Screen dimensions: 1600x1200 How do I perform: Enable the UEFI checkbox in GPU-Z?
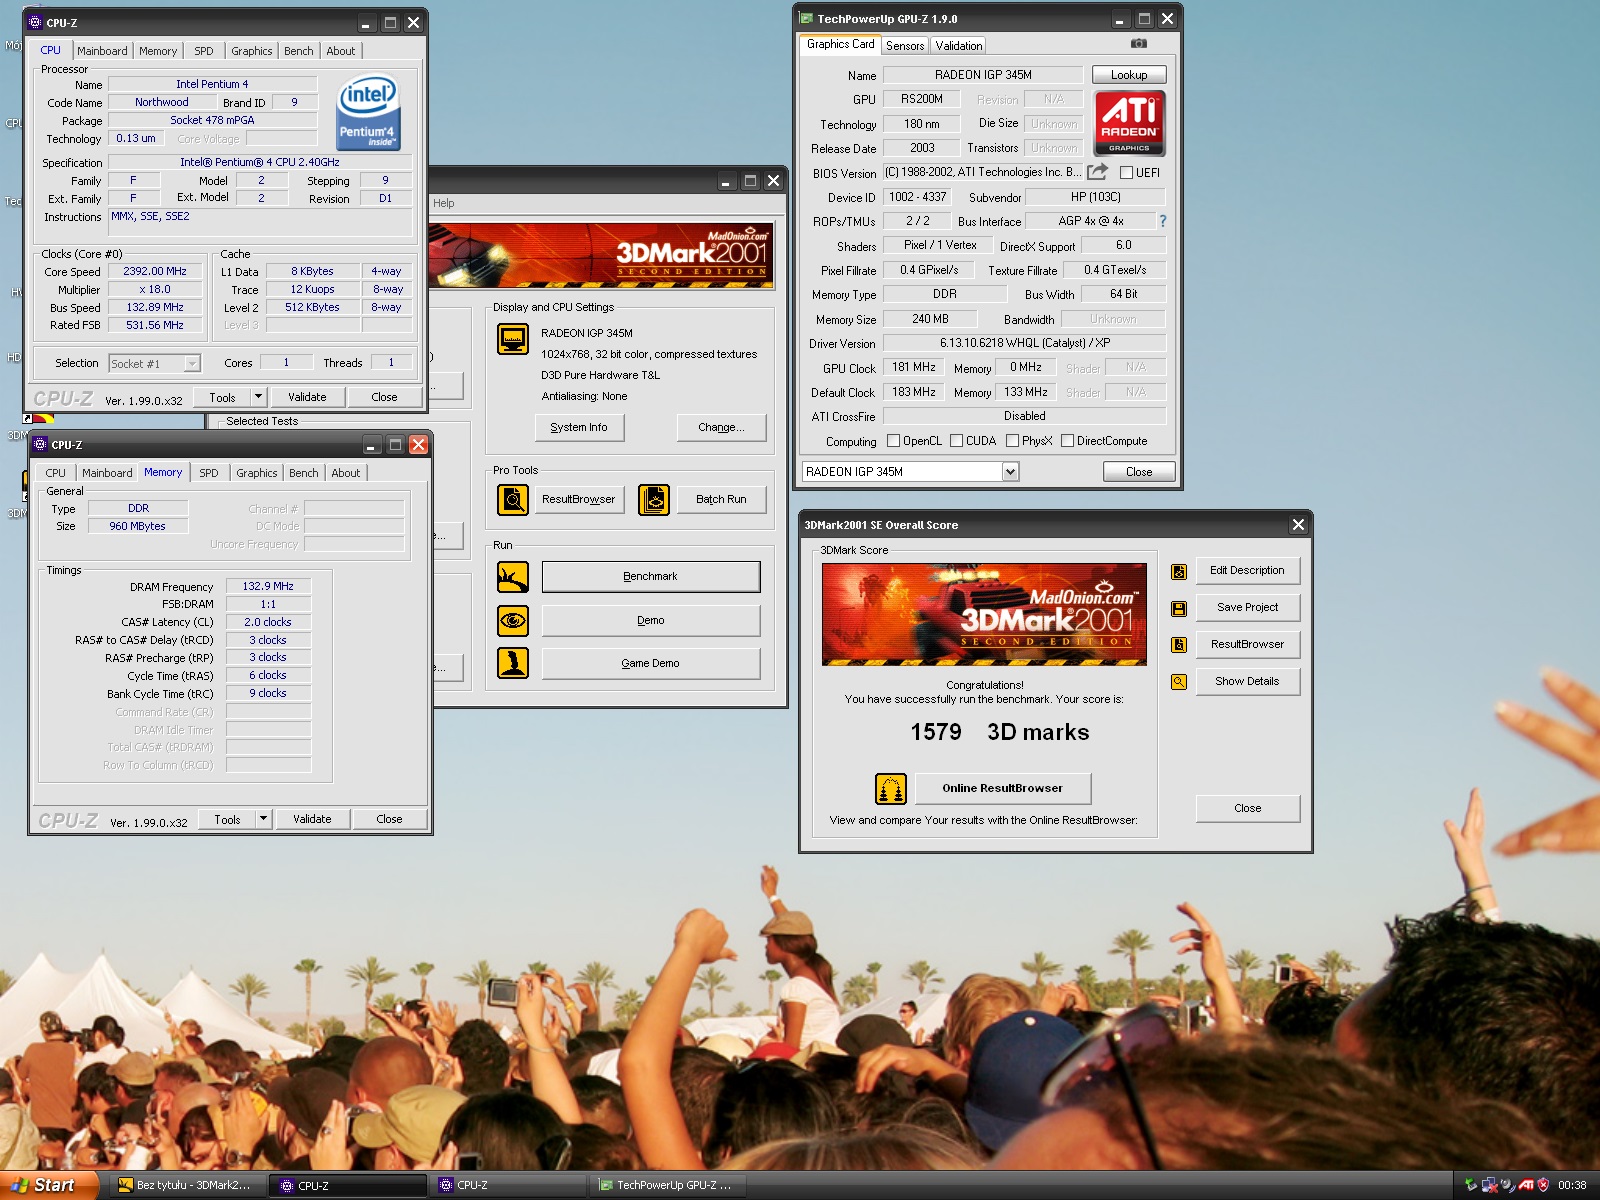click(1126, 173)
